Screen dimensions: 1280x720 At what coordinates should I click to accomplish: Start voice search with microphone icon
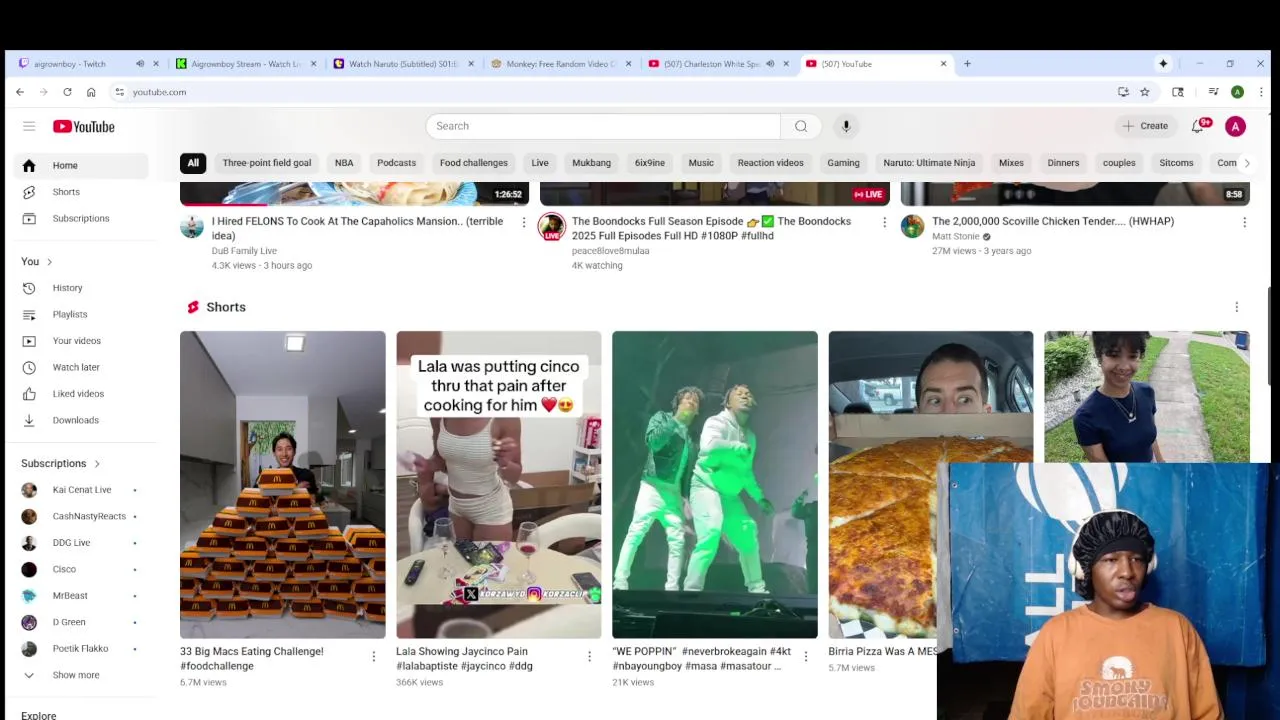pos(846,126)
